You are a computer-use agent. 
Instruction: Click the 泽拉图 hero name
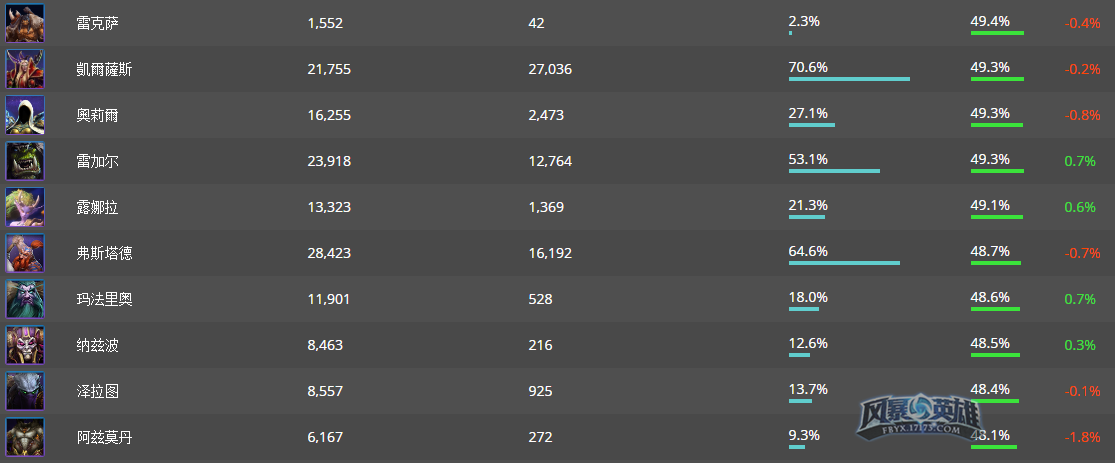click(97, 391)
